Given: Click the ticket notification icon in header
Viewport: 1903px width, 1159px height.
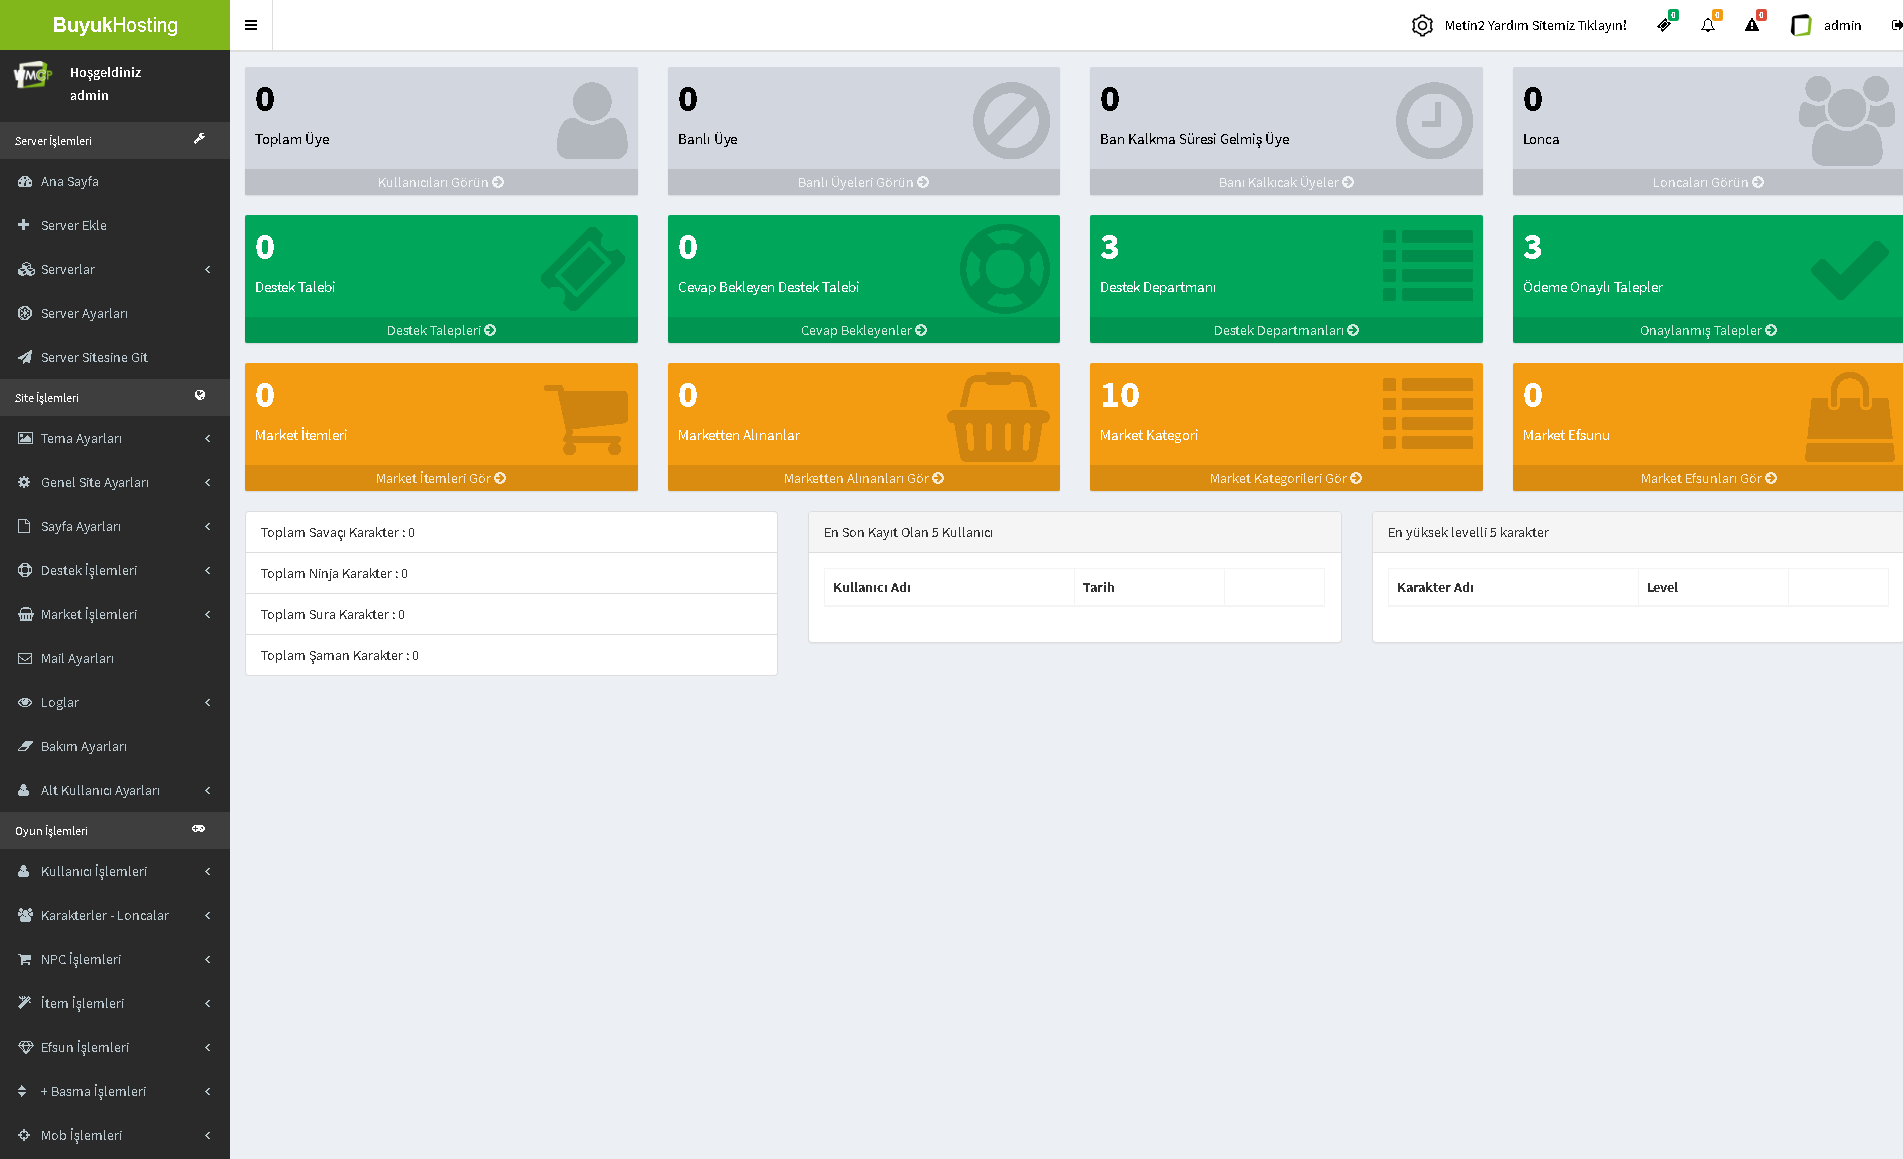Looking at the screenshot, I should tap(1664, 25).
